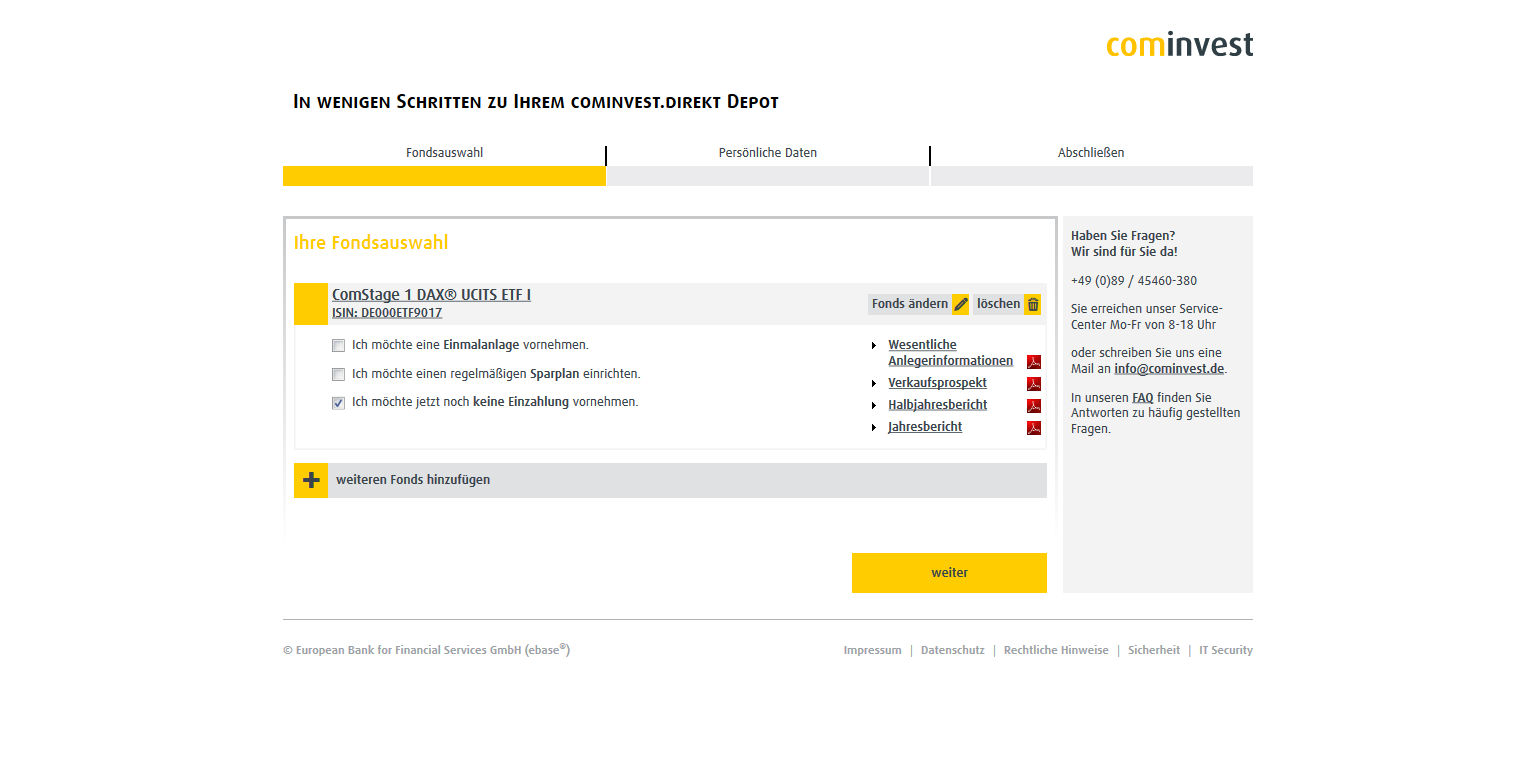Open PDF icon next to Verkaufsprospekt

(x=1034, y=384)
